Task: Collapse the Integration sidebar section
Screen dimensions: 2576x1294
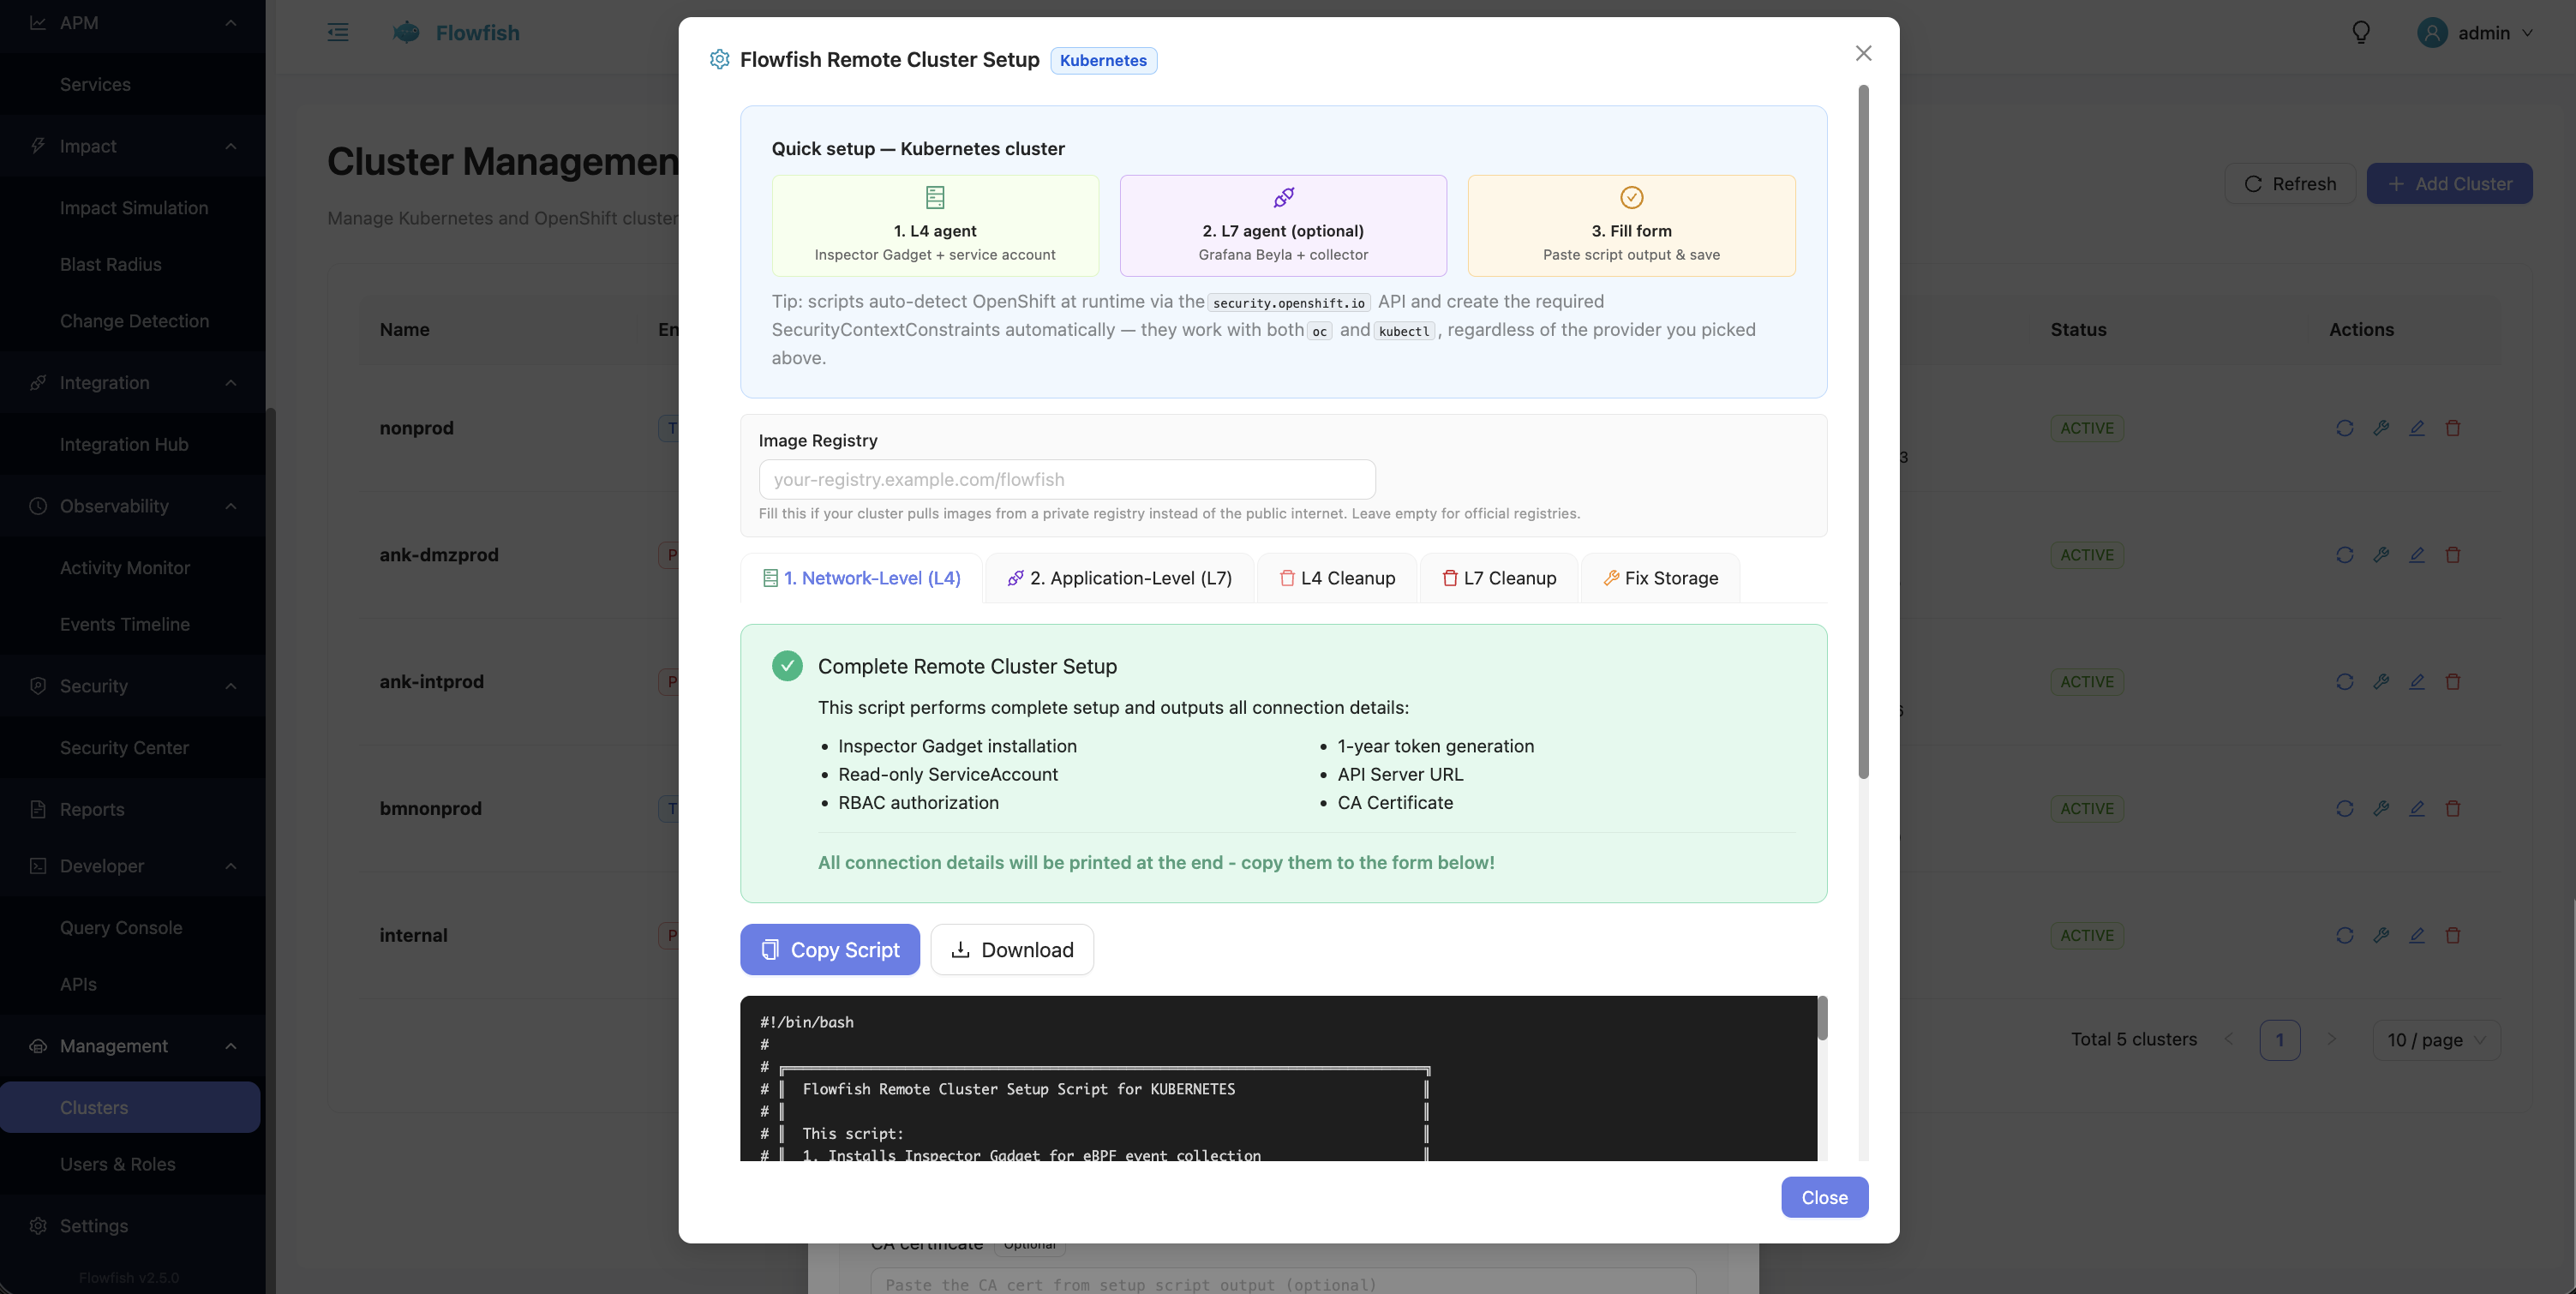Action: pyautogui.click(x=231, y=383)
